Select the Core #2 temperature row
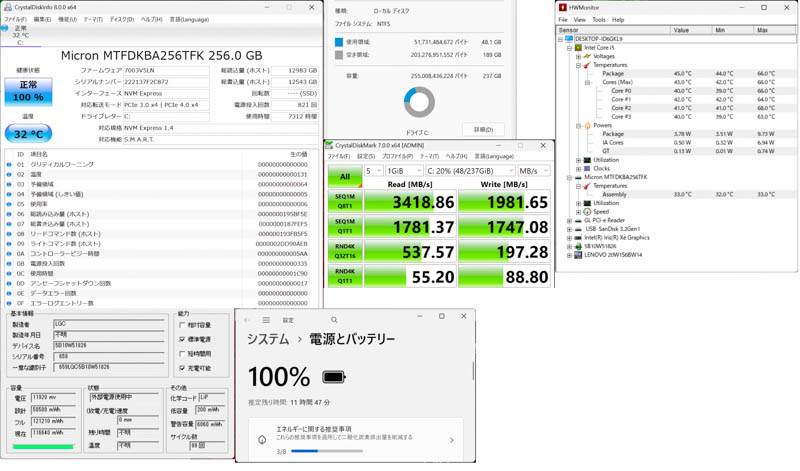This screenshot has width=800, height=471. tap(621, 108)
